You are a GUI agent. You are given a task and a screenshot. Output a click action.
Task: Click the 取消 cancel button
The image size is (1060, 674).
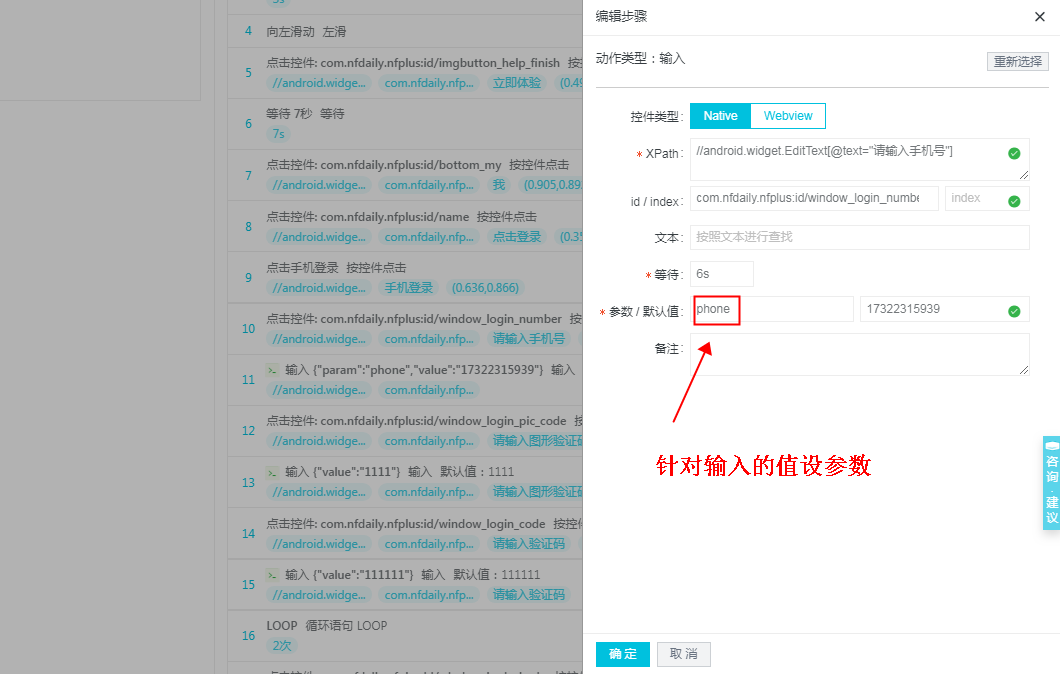[683, 654]
